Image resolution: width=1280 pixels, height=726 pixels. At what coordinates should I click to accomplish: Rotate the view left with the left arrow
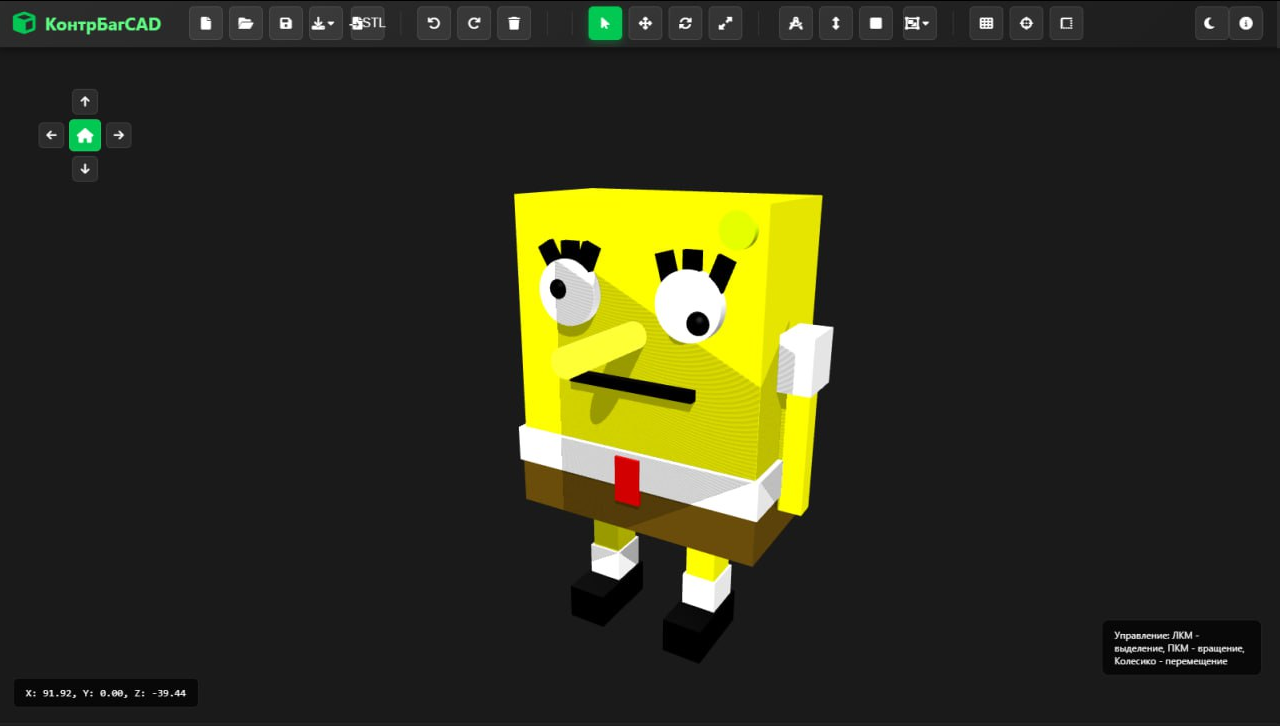pos(52,135)
